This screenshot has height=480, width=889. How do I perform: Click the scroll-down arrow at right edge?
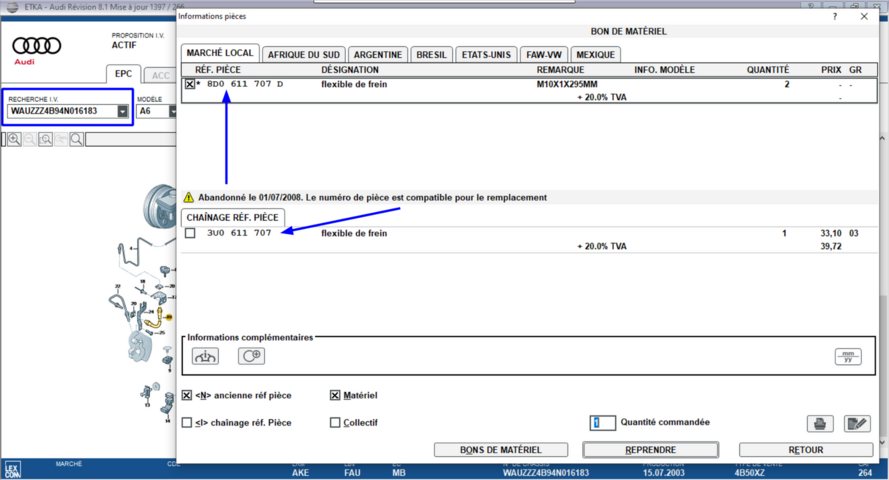[x=882, y=443]
